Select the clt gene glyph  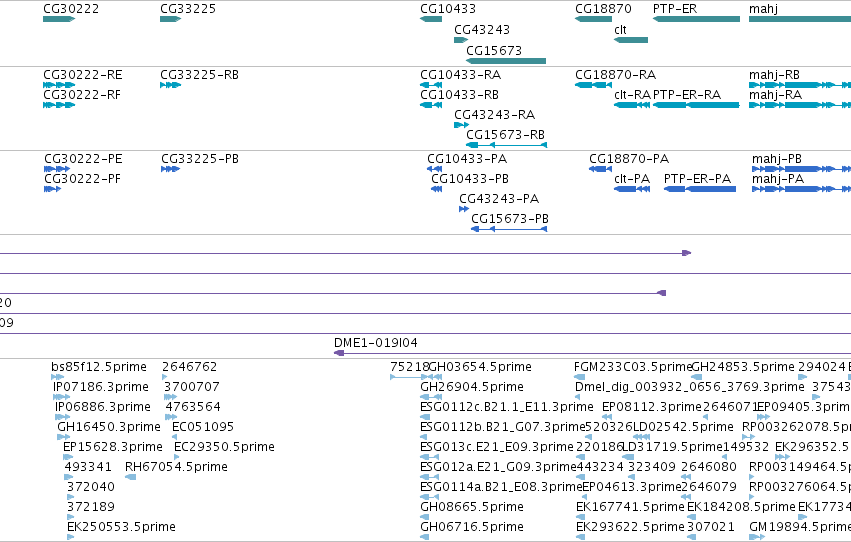[x=631, y=40]
